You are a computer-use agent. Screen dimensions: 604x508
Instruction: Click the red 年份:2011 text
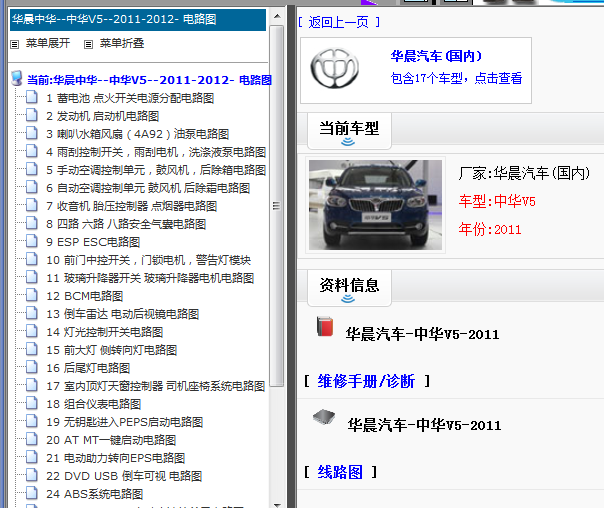tap(490, 230)
